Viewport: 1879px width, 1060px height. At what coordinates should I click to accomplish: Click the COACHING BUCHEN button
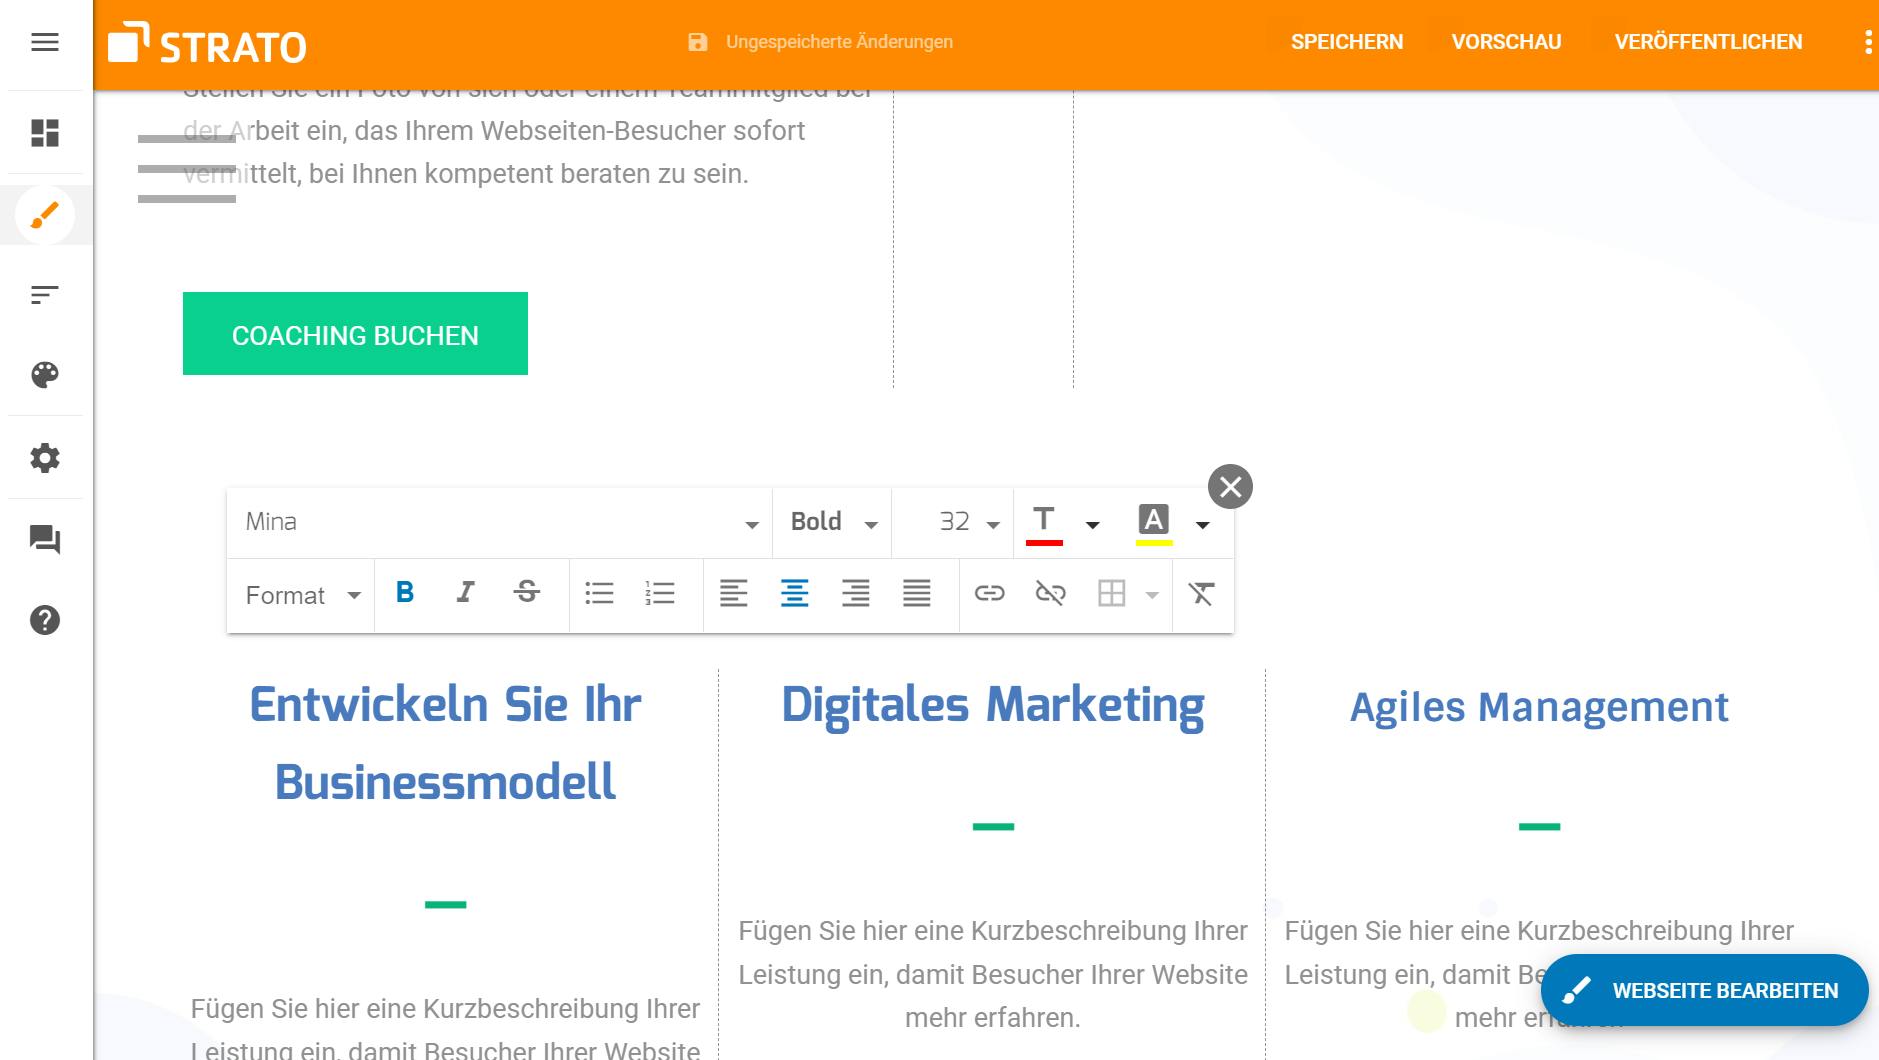click(x=355, y=334)
